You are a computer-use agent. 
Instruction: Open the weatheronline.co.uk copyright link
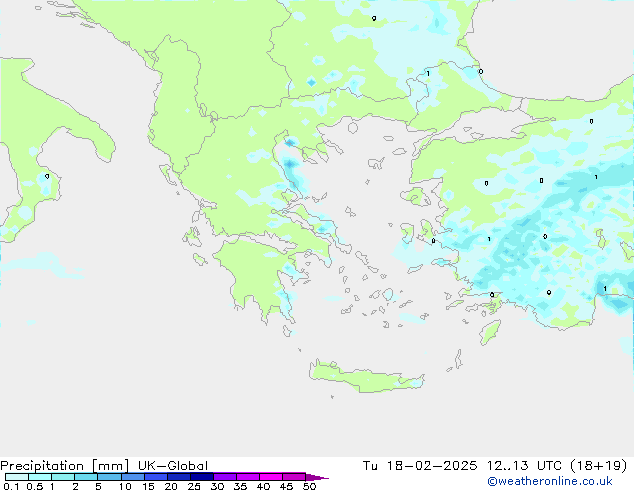tap(550, 481)
